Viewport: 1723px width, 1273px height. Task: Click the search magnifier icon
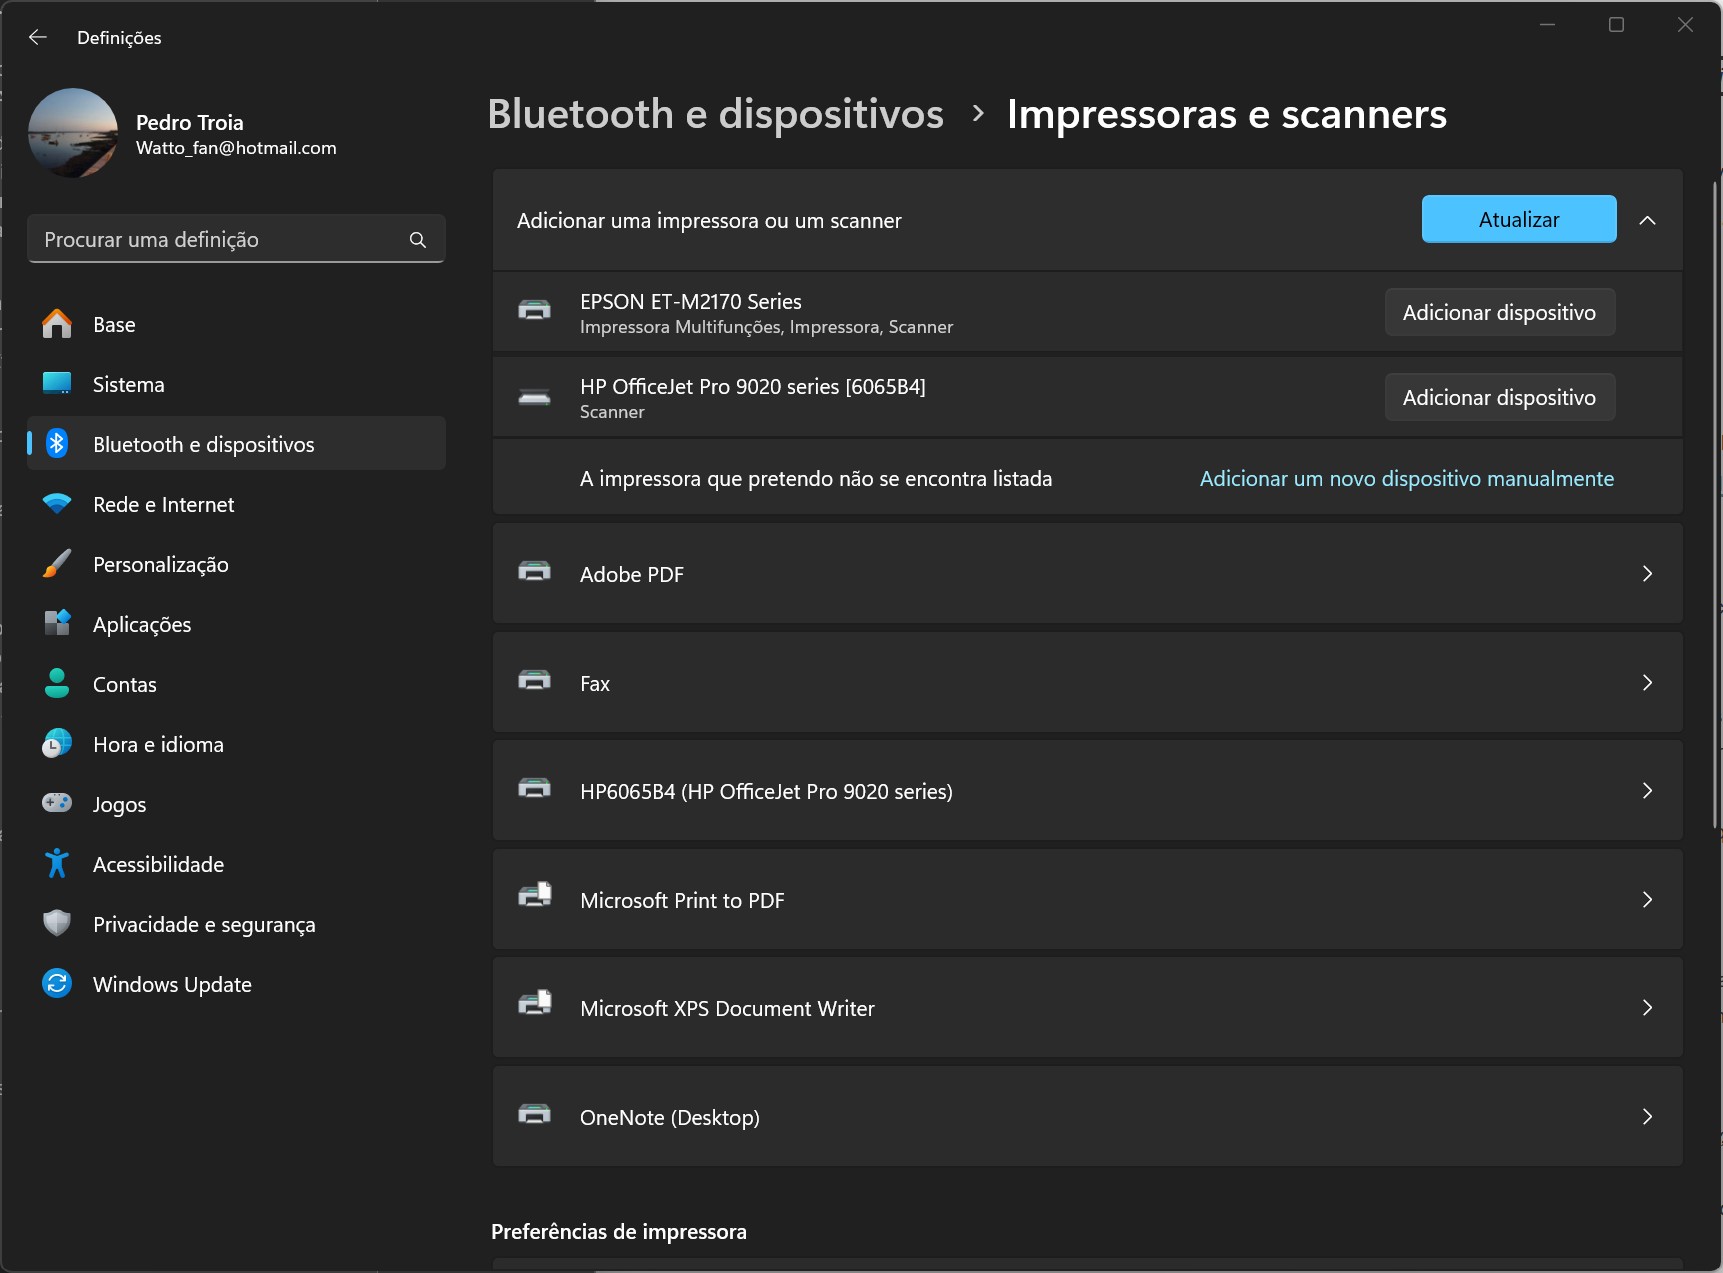click(x=418, y=240)
